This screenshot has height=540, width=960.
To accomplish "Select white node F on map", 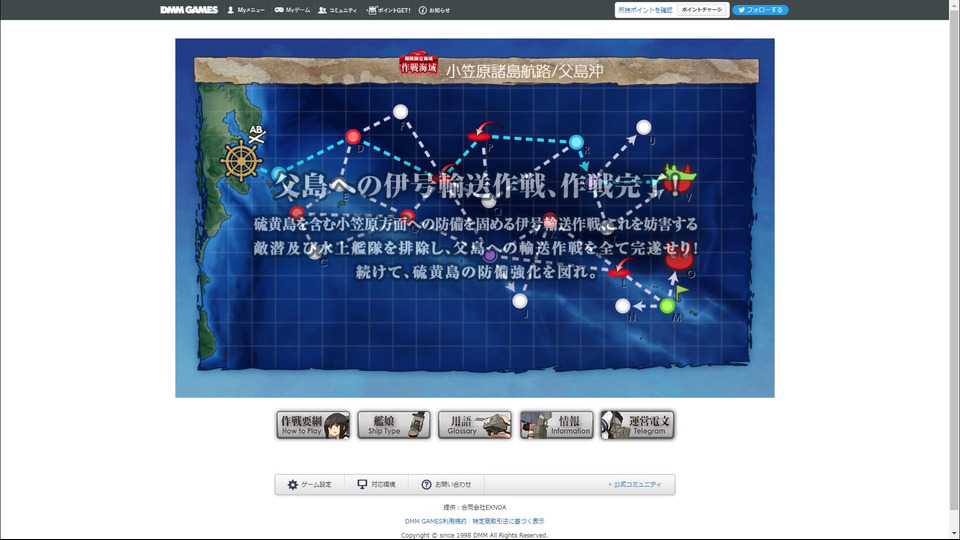I will pyautogui.click(x=400, y=112).
